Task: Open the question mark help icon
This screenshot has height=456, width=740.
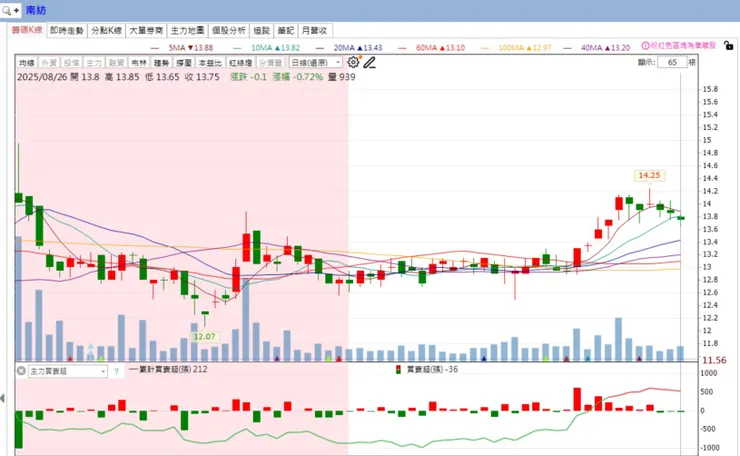Action: click(116, 372)
